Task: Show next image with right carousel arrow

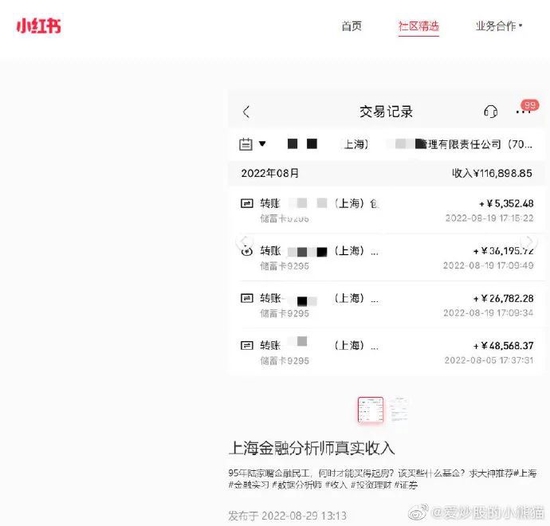Action: [x=529, y=242]
